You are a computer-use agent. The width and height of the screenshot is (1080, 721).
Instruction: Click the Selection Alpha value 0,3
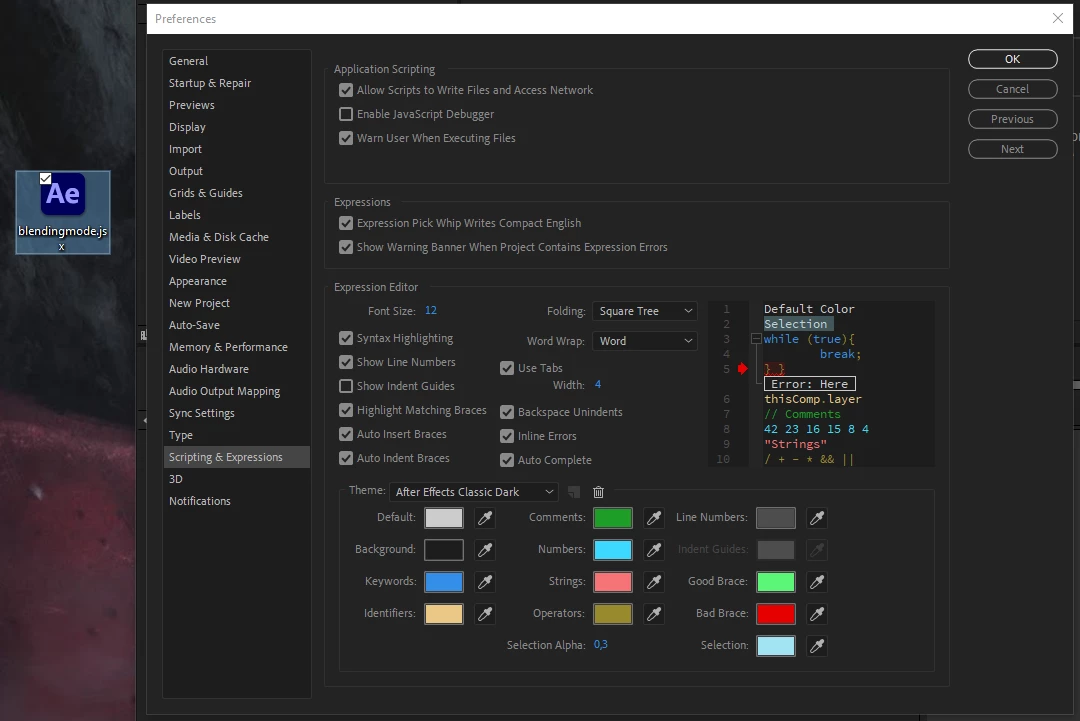601,645
